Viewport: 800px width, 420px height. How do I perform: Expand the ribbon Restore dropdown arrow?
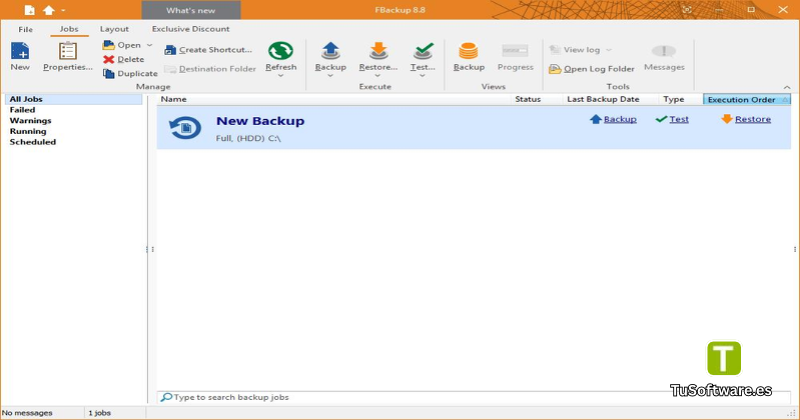coord(378,76)
